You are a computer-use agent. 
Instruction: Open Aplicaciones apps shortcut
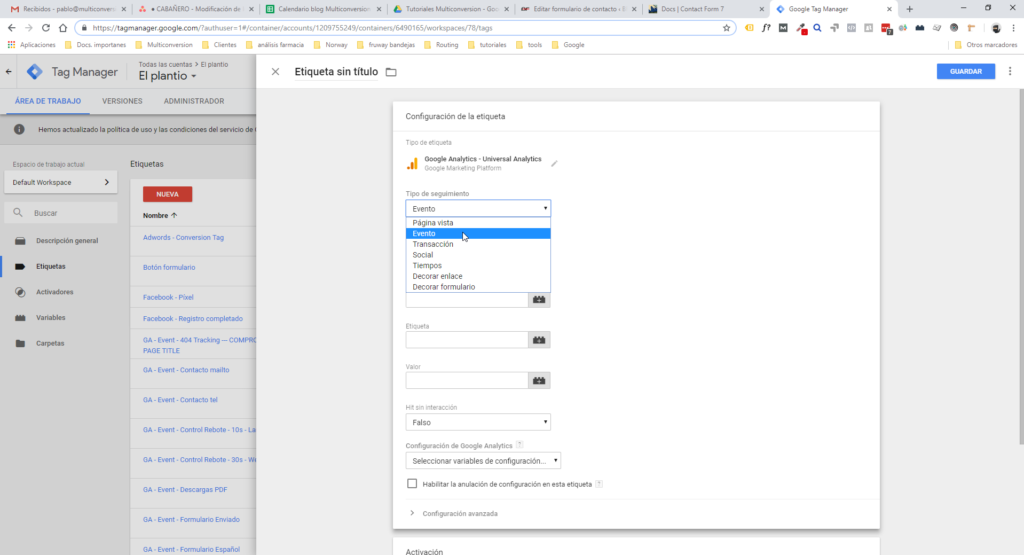[31, 45]
